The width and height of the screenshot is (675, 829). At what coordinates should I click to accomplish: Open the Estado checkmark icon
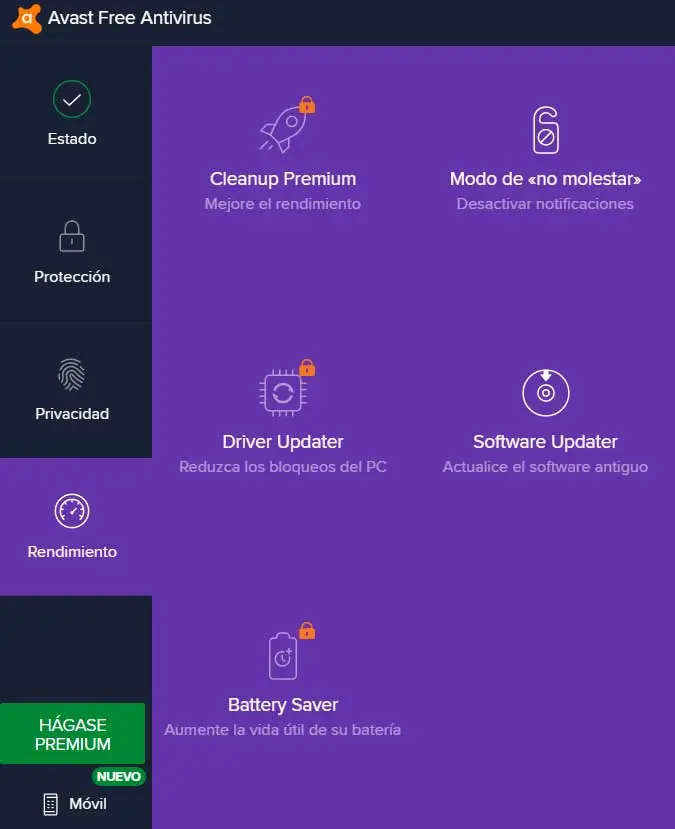click(x=72, y=99)
